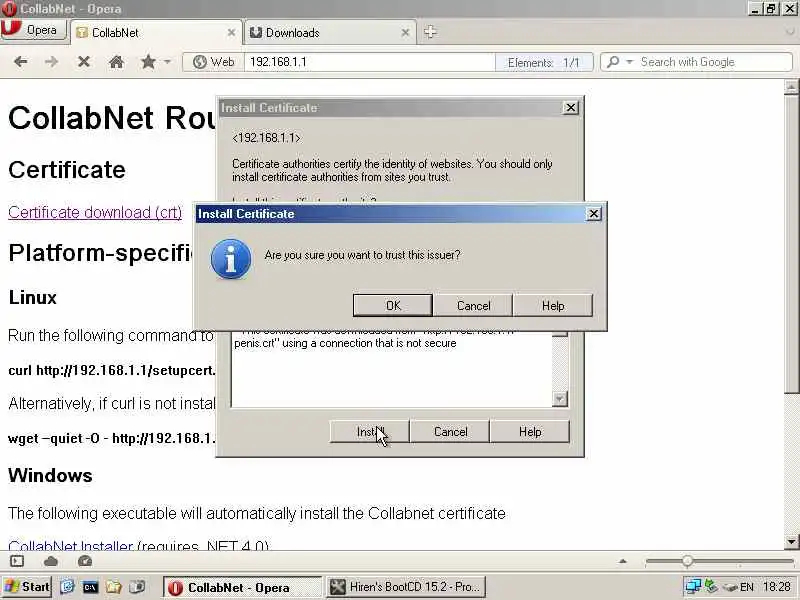Click the clock showing 18:28
The width and height of the screenshot is (800, 600).
[777, 587]
